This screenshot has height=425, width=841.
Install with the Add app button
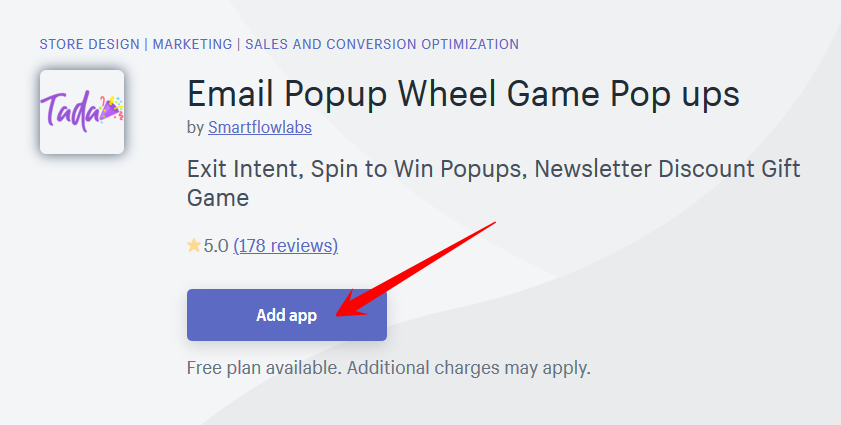pyautogui.click(x=287, y=315)
